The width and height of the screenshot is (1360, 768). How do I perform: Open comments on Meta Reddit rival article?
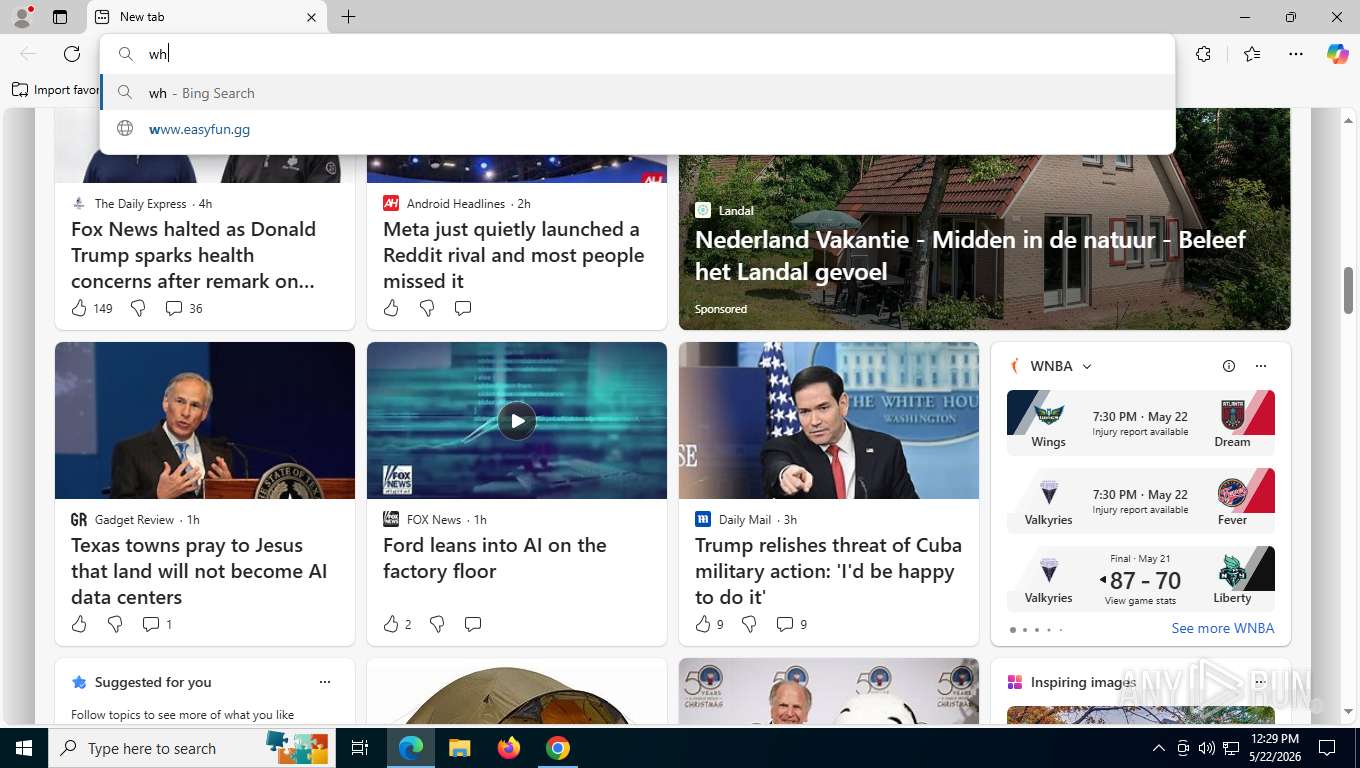(463, 308)
